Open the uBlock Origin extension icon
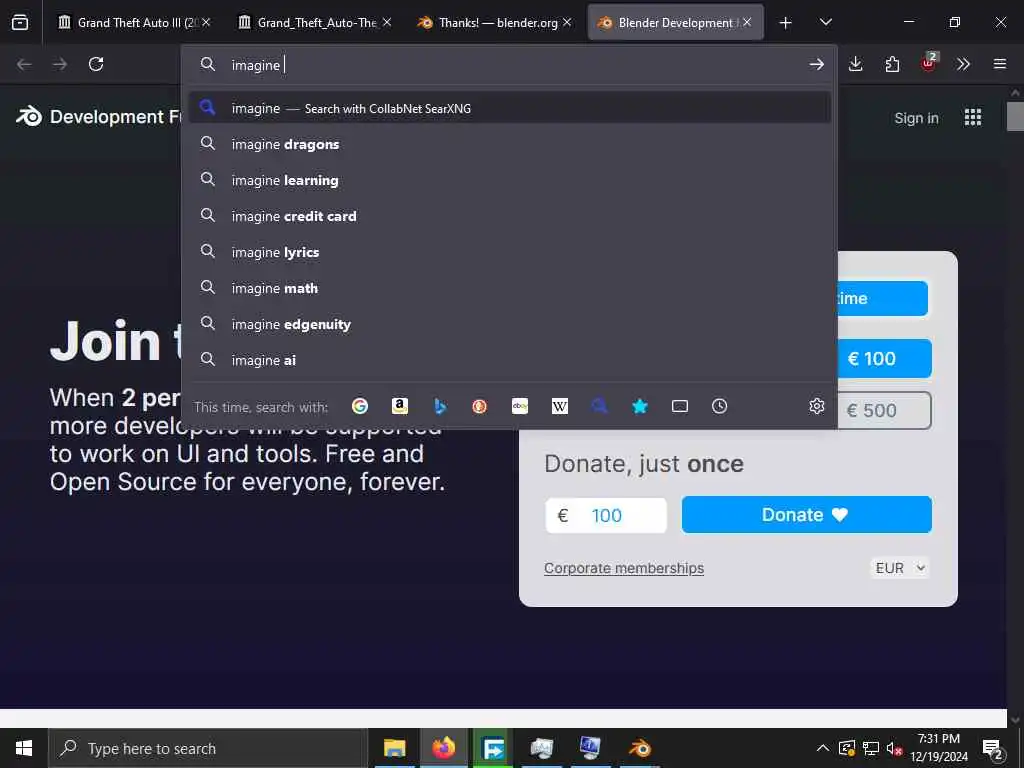Viewport: 1024px width, 768px height. point(929,63)
